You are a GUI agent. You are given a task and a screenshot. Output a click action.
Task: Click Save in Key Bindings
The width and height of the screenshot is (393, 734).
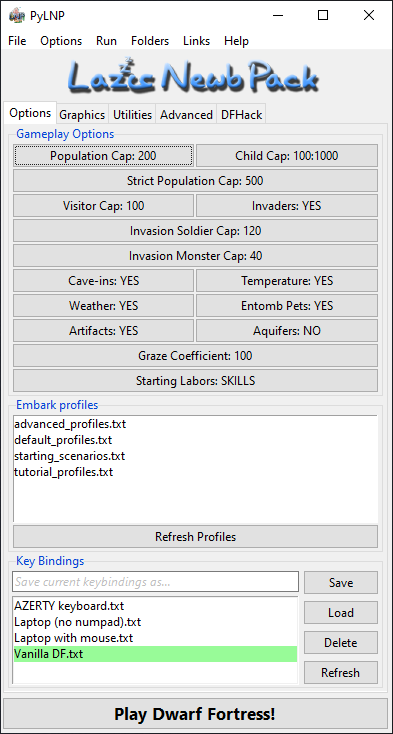pos(341,582)
